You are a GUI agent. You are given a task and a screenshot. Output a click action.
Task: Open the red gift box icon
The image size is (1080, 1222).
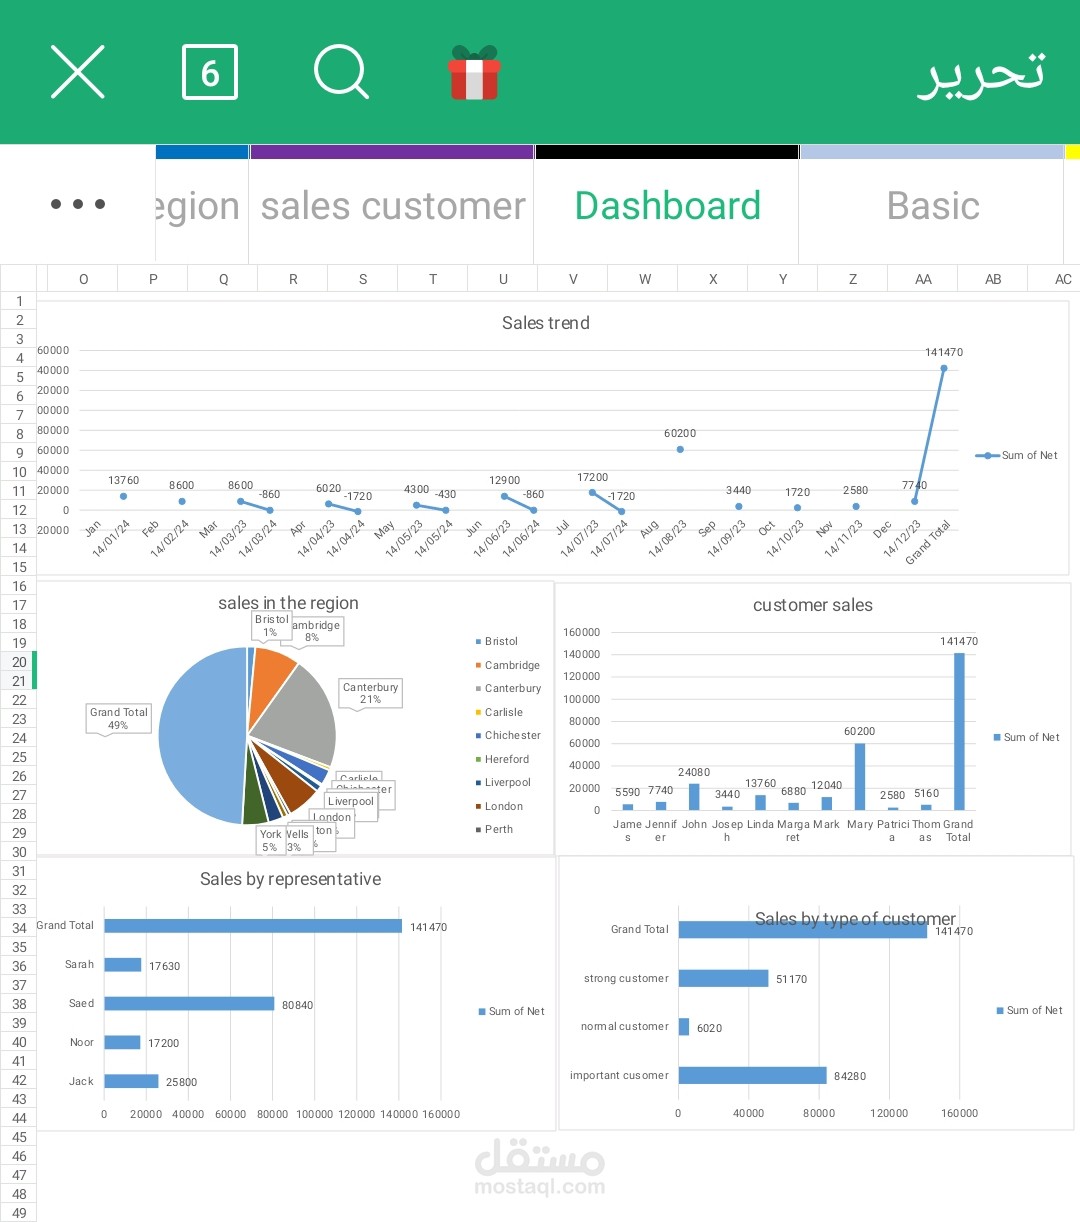(x=474, y=72)
